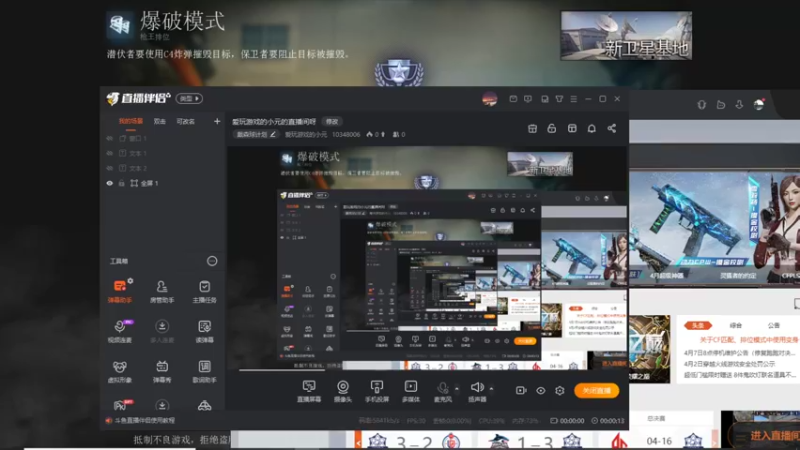Click the filter icon in title bar
This screenshot has height=450, width=800.
tap(559, 99)
